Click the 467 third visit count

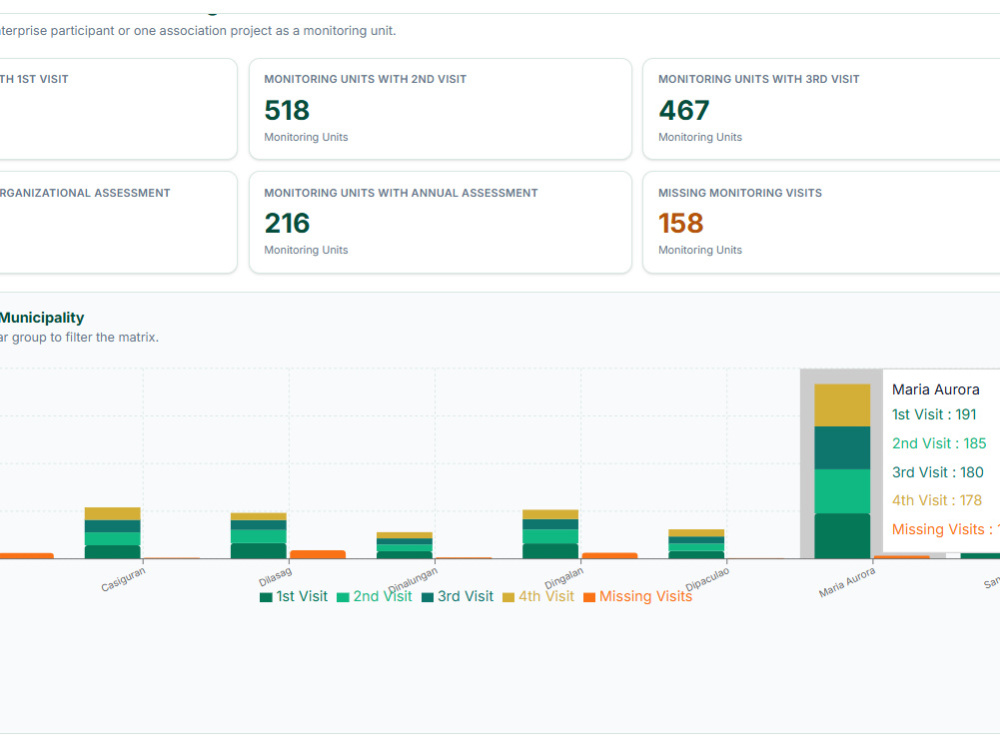pos(684,110)
